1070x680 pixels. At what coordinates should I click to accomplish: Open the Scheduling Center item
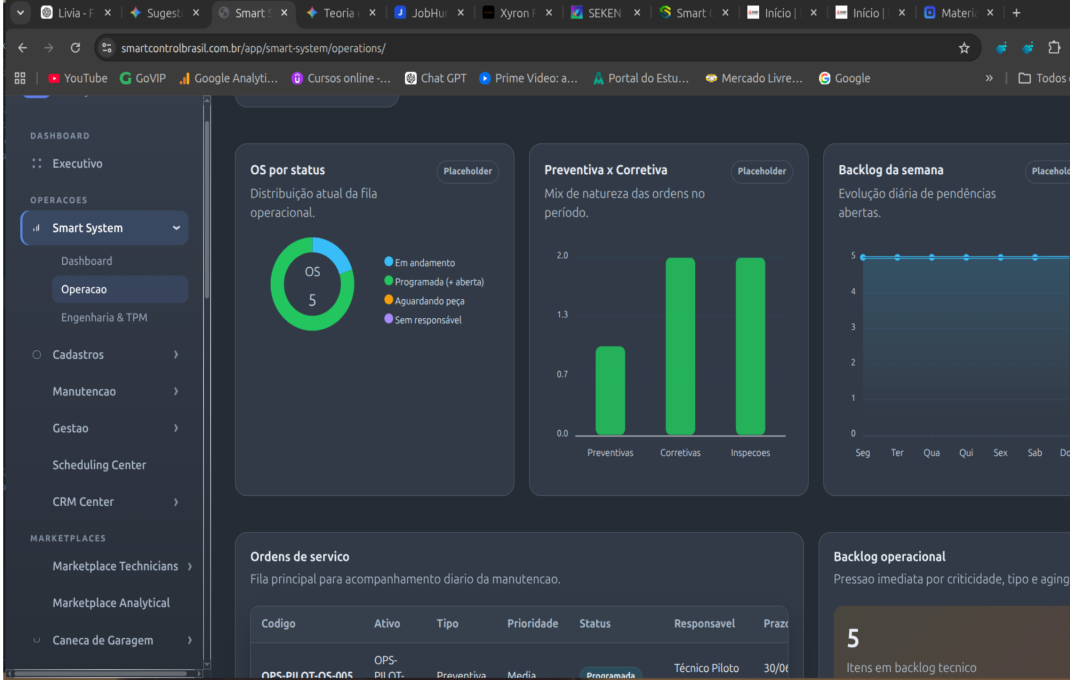pos(99,465)
